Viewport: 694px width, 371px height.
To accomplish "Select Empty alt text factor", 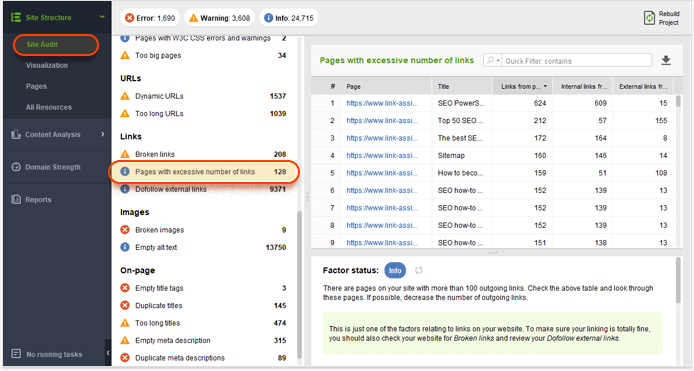I will click(204, 247).
